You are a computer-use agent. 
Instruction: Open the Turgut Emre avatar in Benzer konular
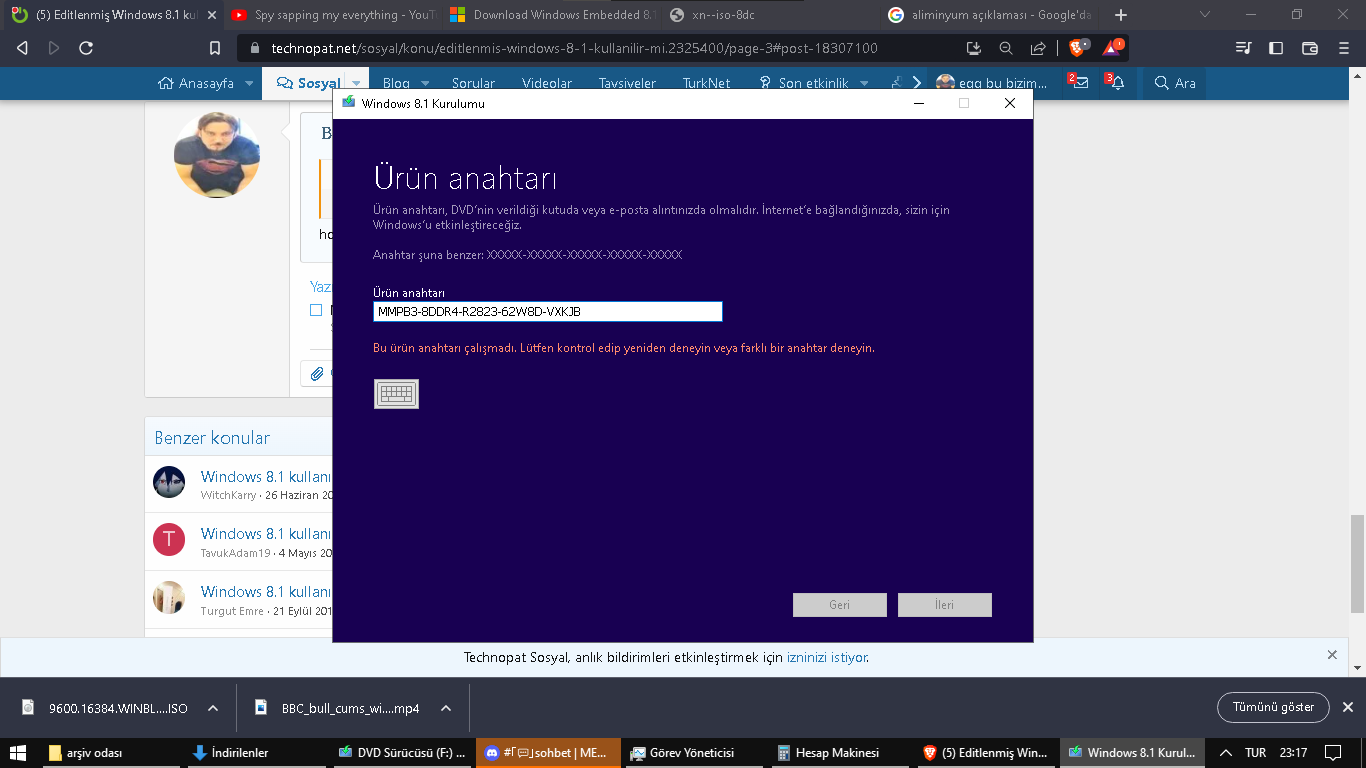pos(169,597)
